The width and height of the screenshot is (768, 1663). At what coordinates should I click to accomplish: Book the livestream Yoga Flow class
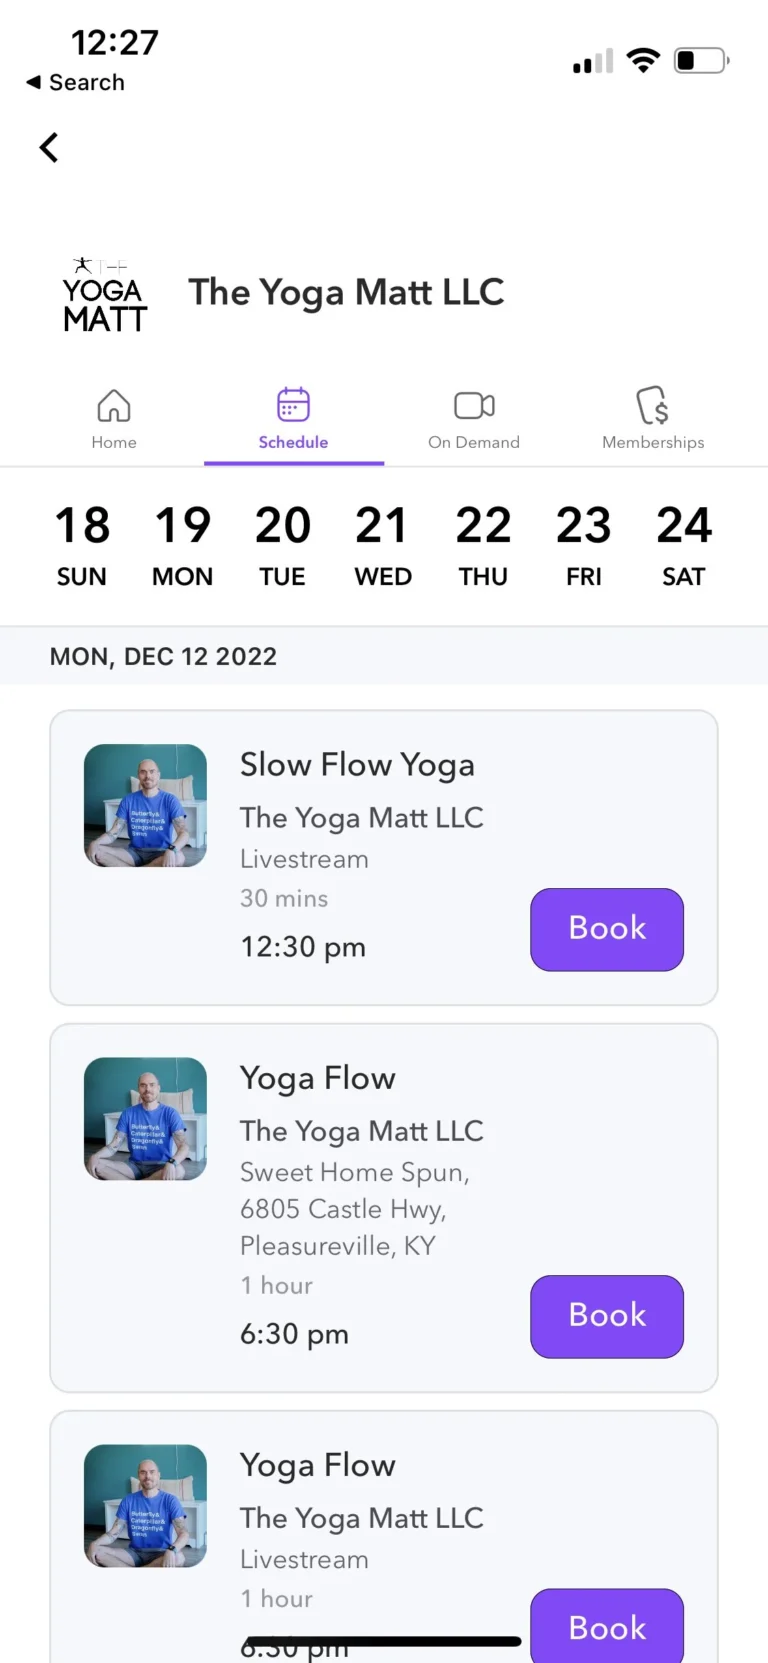pyautogui.click(x=607, y=1626)
